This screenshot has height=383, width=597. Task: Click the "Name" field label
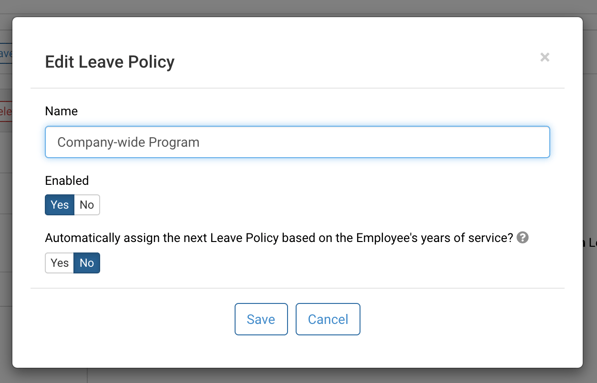[x=61, y=111]
